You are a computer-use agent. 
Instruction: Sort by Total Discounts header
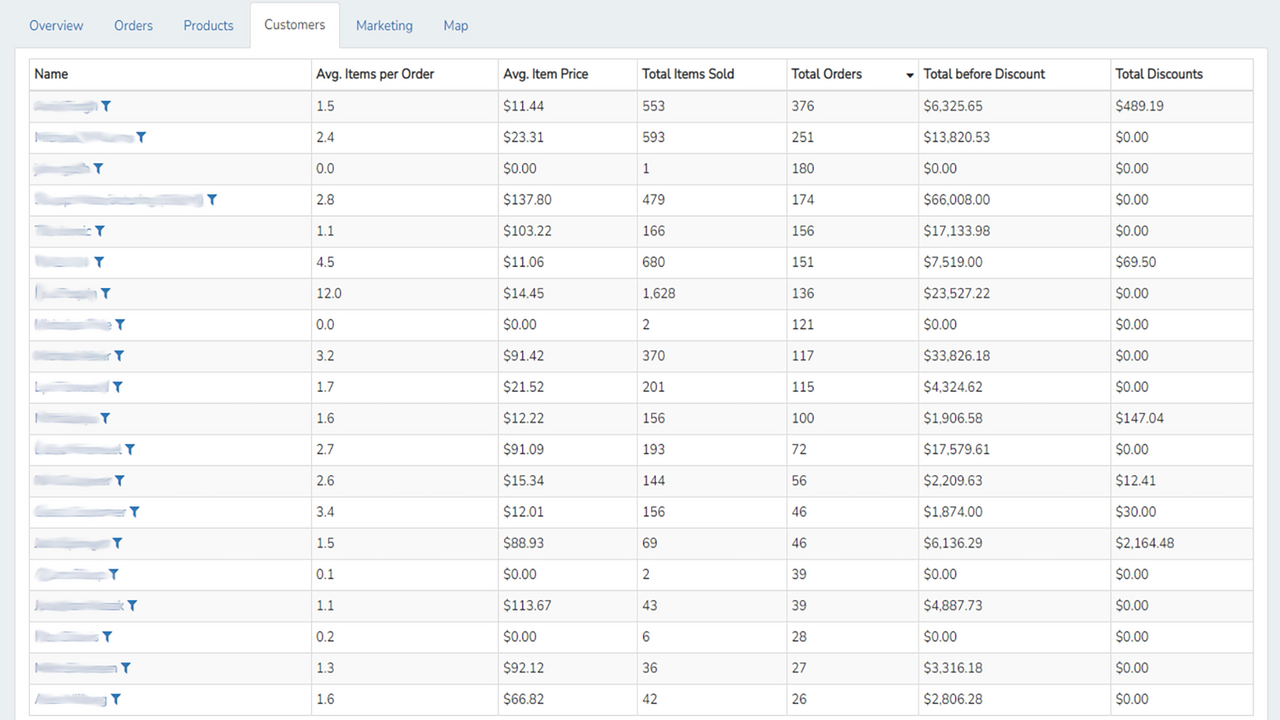[1181, 74]
